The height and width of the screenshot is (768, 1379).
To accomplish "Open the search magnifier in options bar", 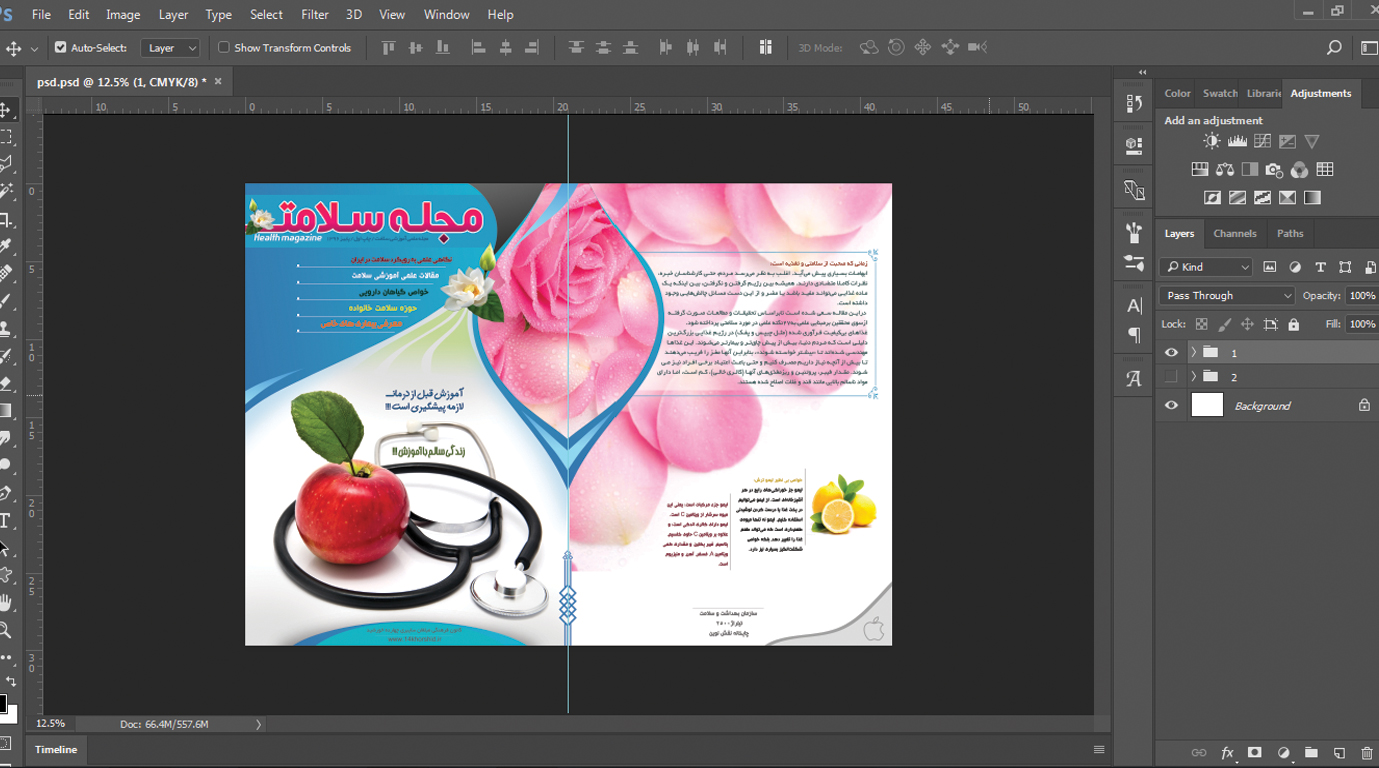I will click(x=1333, y=48).
